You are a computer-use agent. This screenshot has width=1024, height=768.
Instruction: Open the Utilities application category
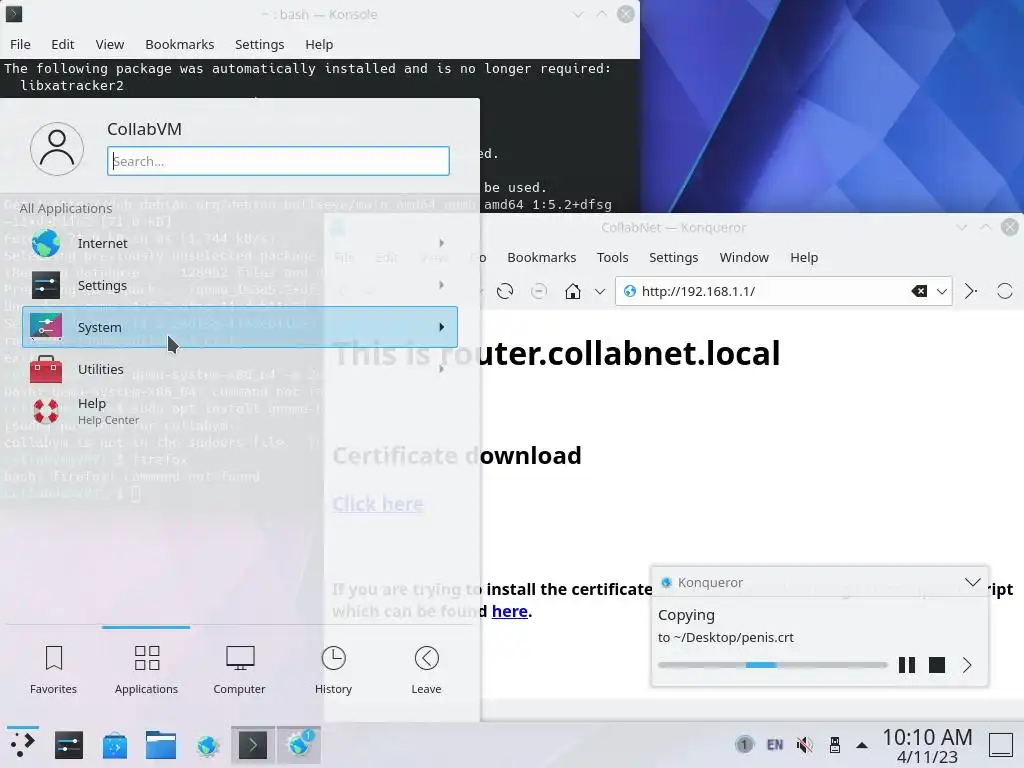point(239,369)
